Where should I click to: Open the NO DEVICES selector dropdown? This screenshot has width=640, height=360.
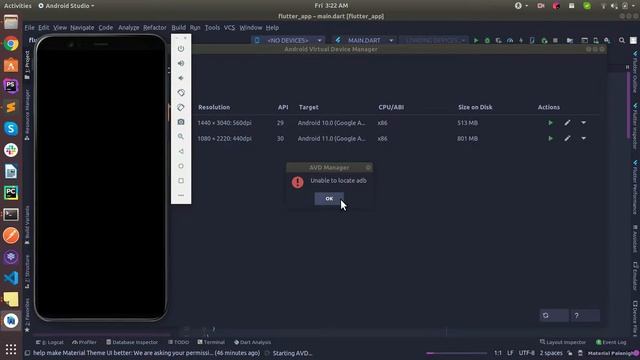[x=288, y=40]
